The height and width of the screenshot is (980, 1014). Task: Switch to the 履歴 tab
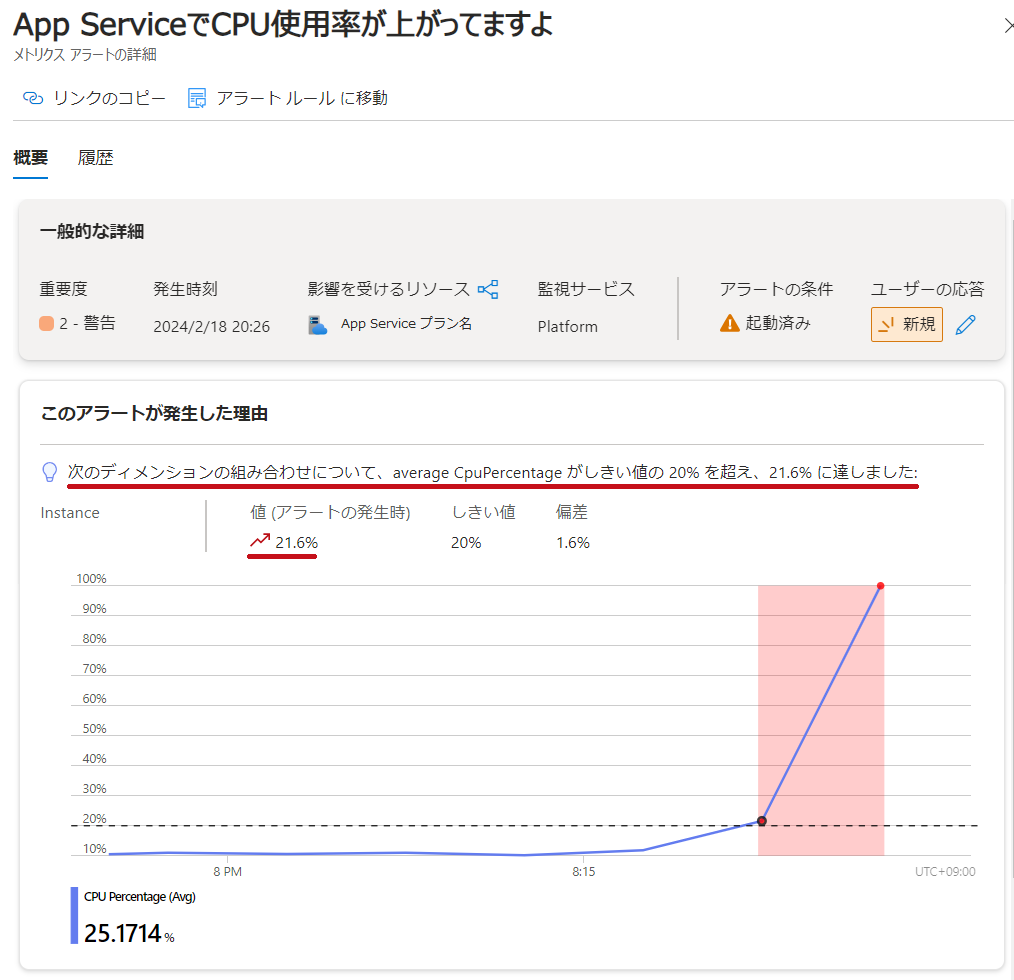point(96,158)
